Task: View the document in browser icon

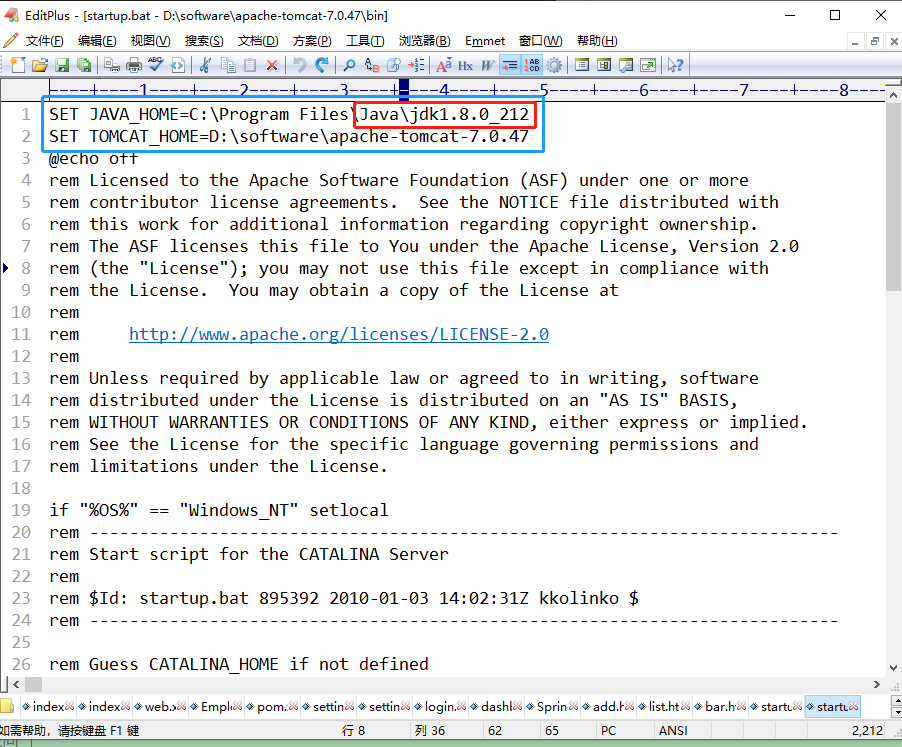Action: coord(178,66)
